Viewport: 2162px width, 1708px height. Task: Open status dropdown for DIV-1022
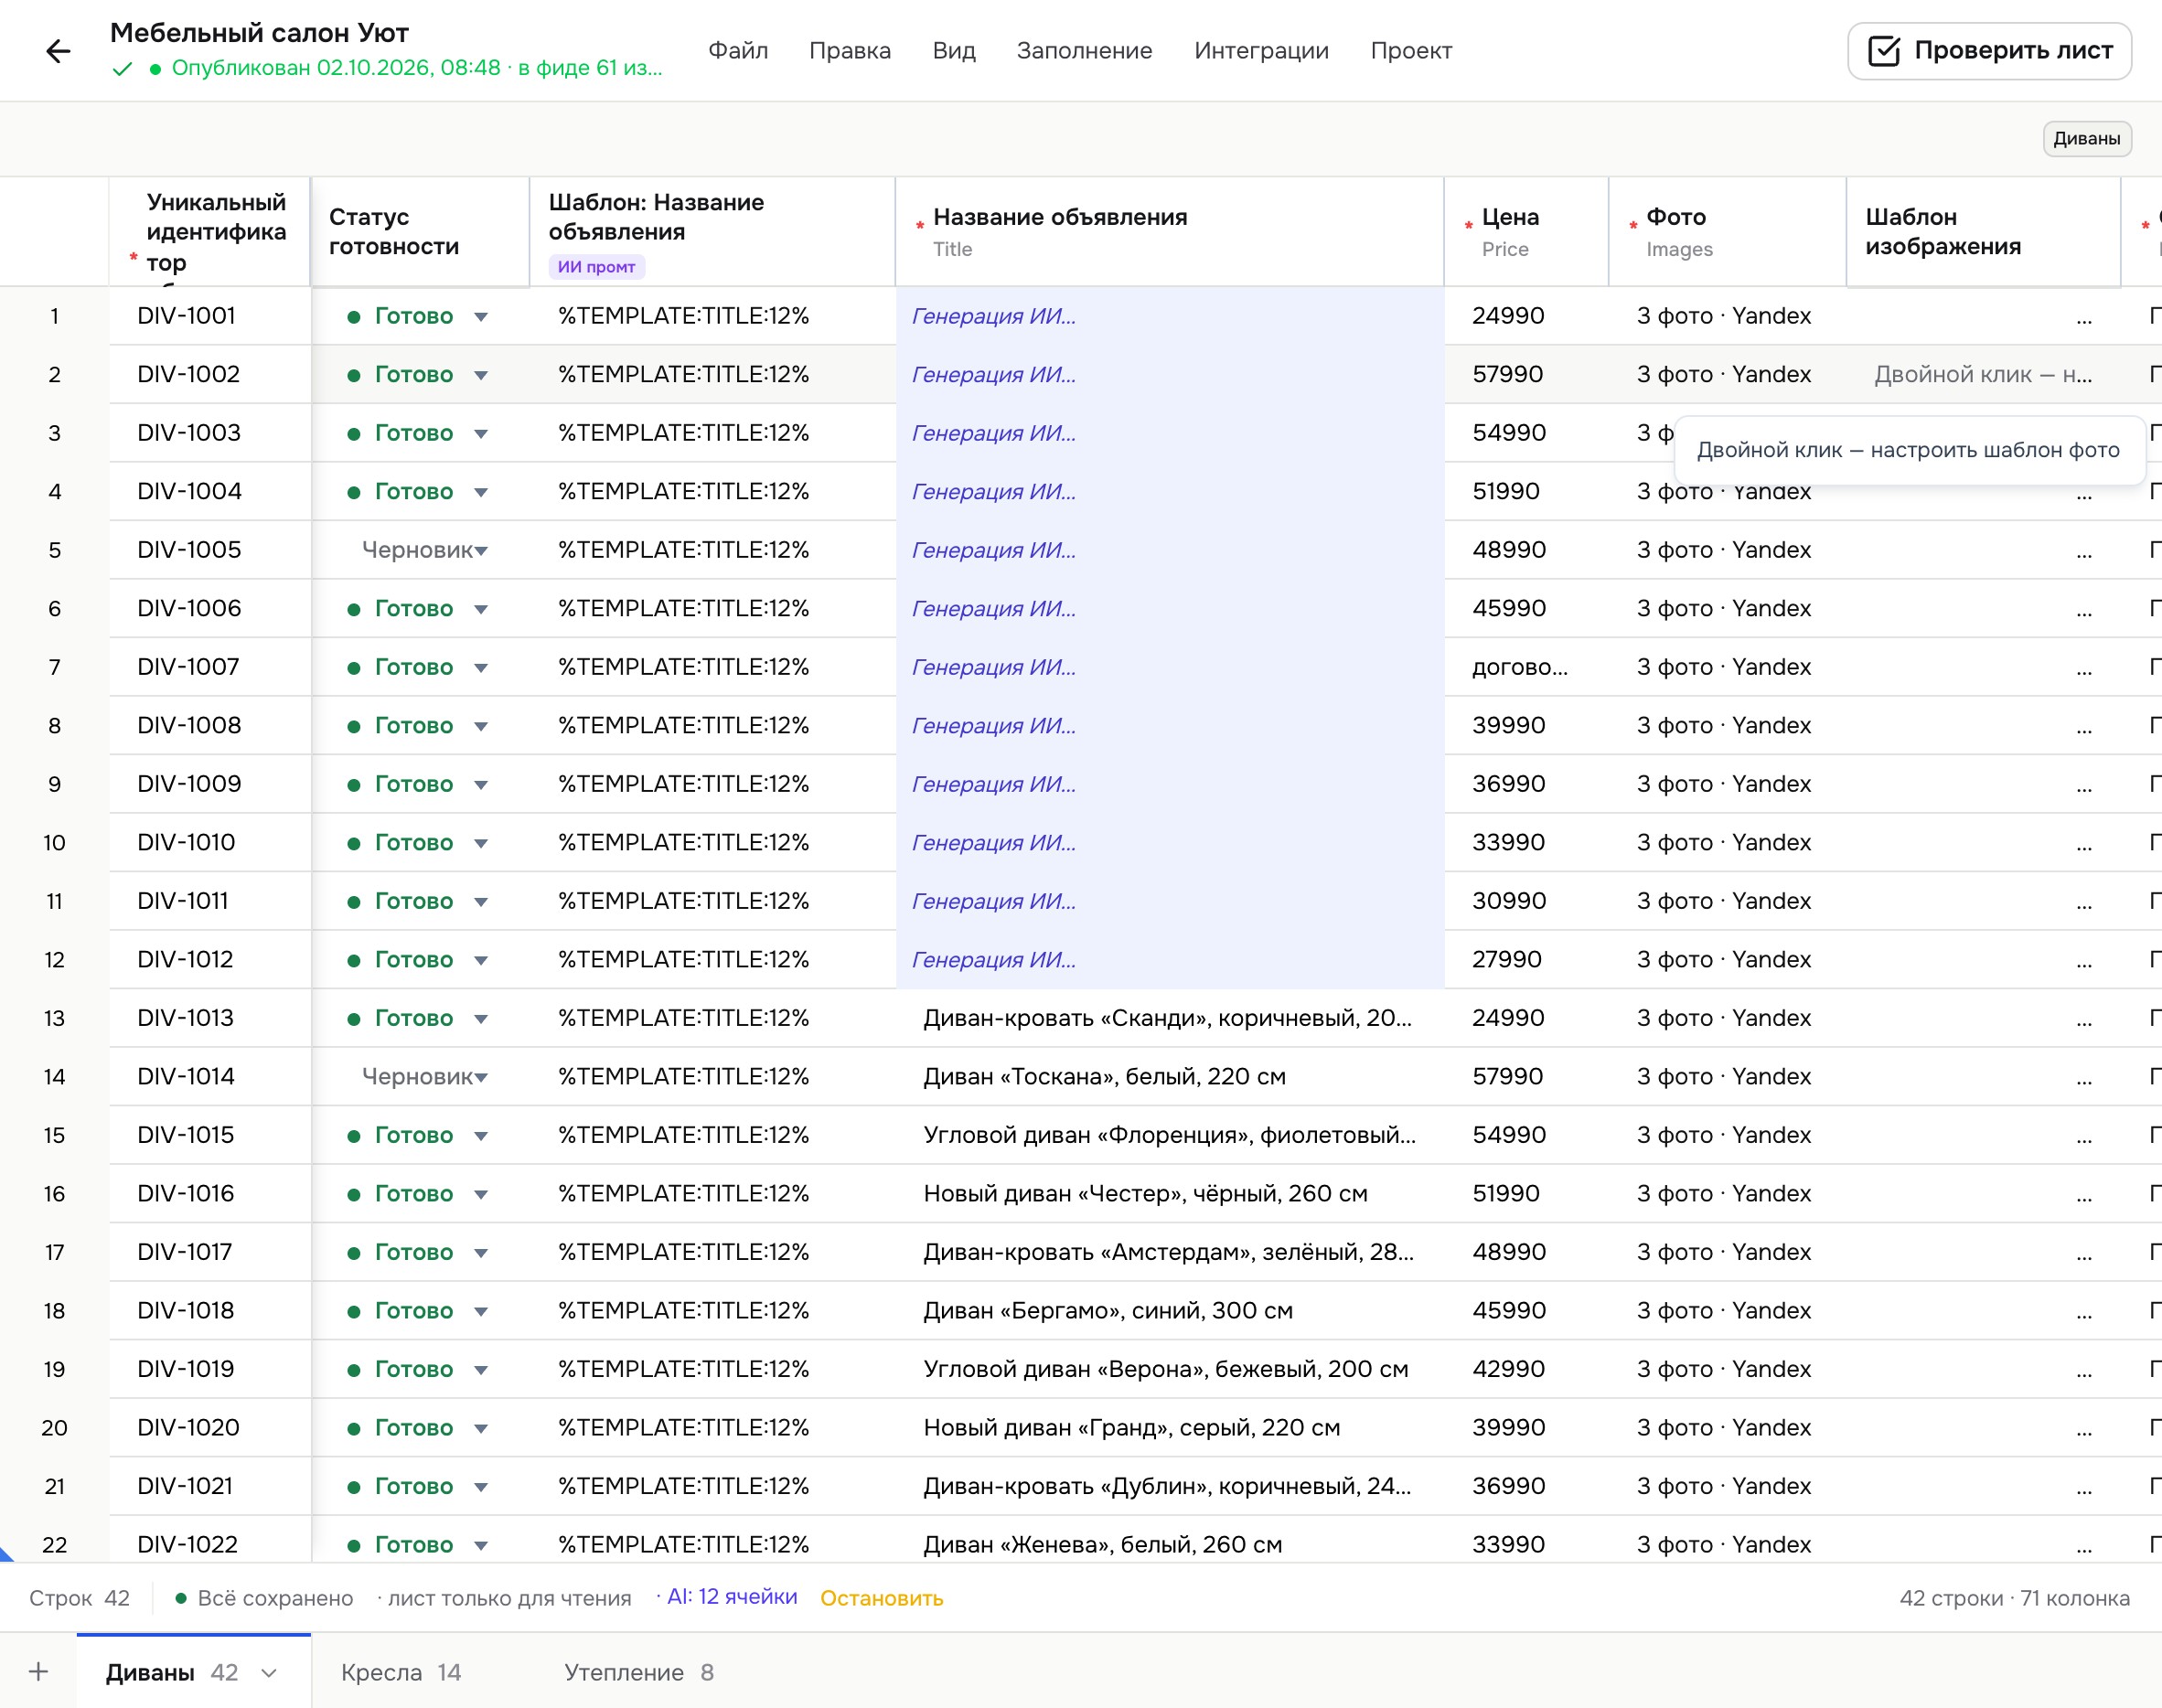[x=481, y=1545]
